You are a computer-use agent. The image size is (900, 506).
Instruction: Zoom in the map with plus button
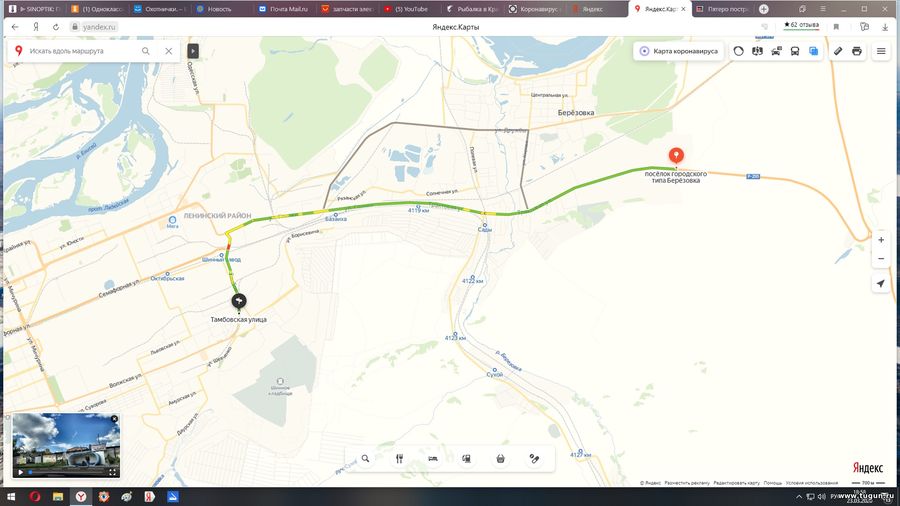(881, 240)
